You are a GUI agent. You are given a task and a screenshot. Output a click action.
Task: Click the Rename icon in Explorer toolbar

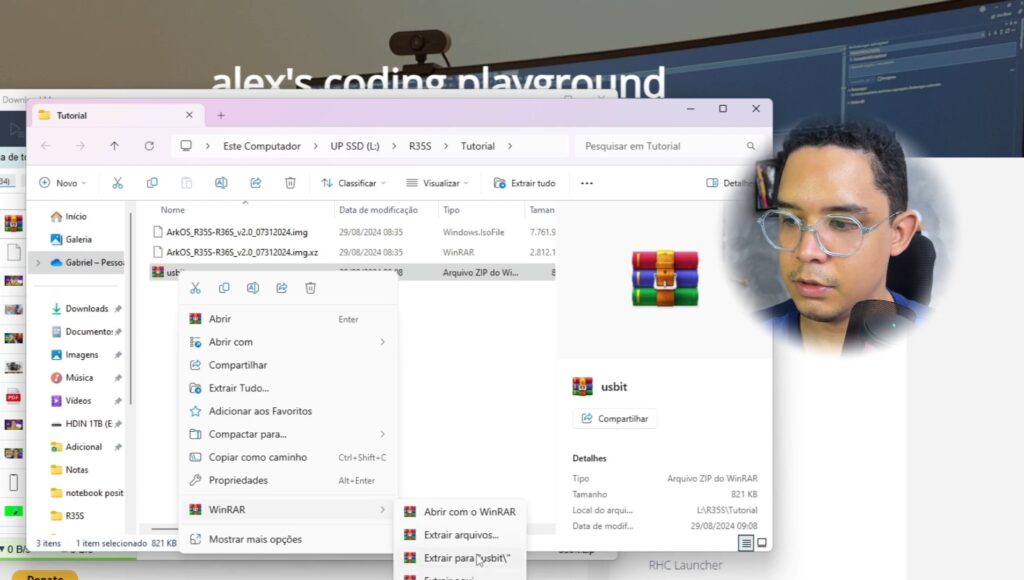pyautogui.click(x=221, y=183)
